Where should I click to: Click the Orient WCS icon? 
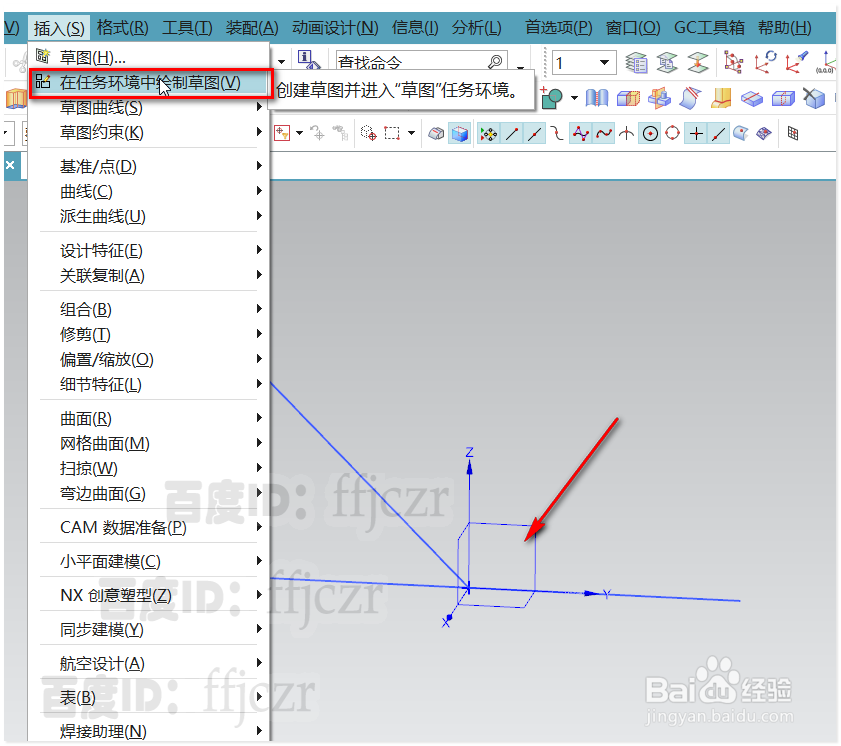[796, 62]
